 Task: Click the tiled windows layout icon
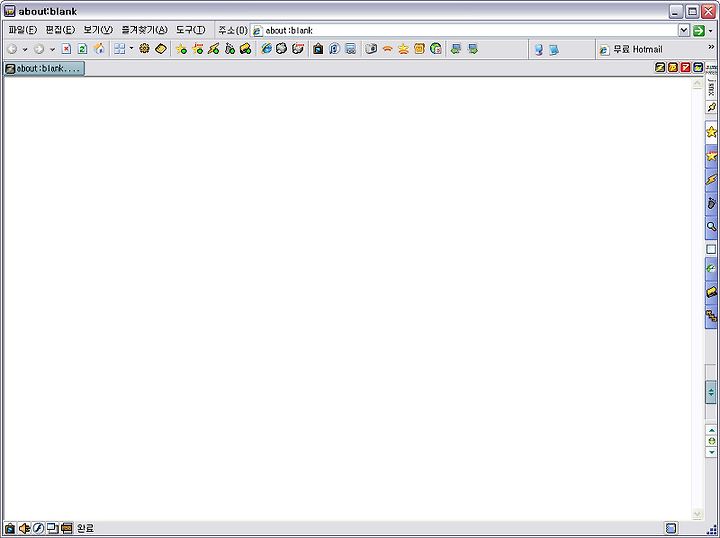(120, 49)
